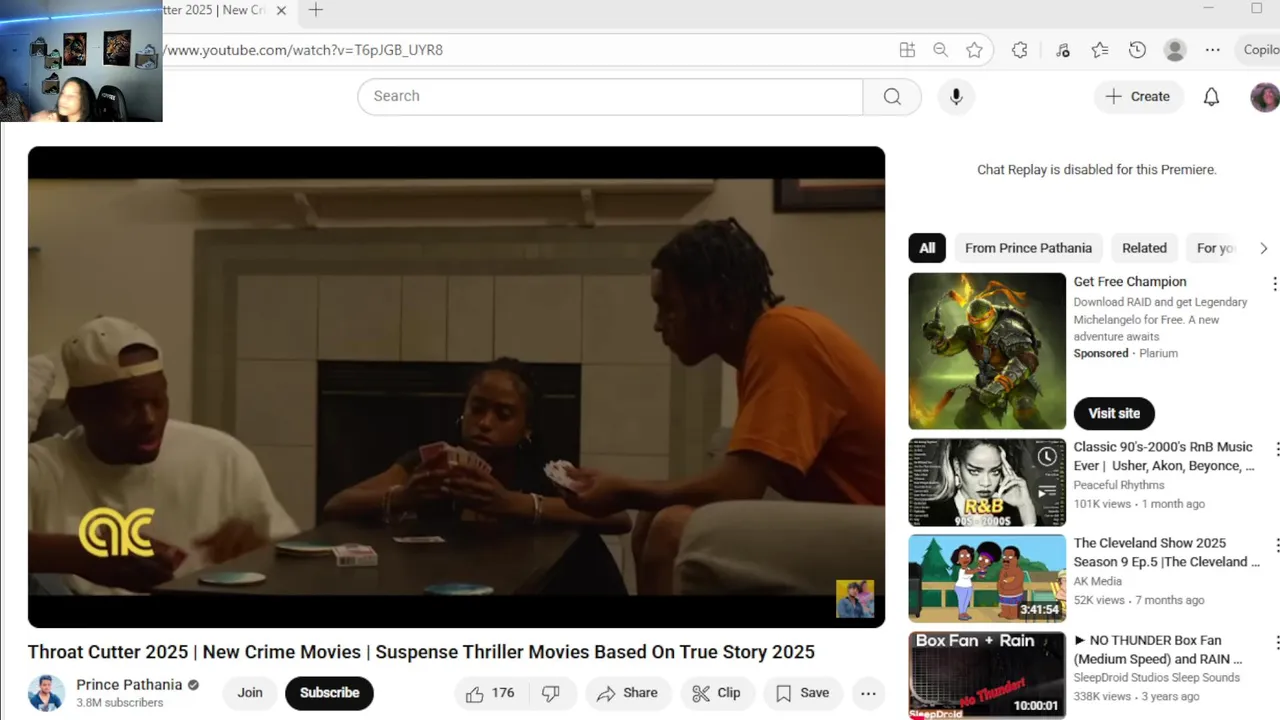Select From Prince Pathania filter chip
This screenshot has height=720, width=1280.
point(1028,248)
